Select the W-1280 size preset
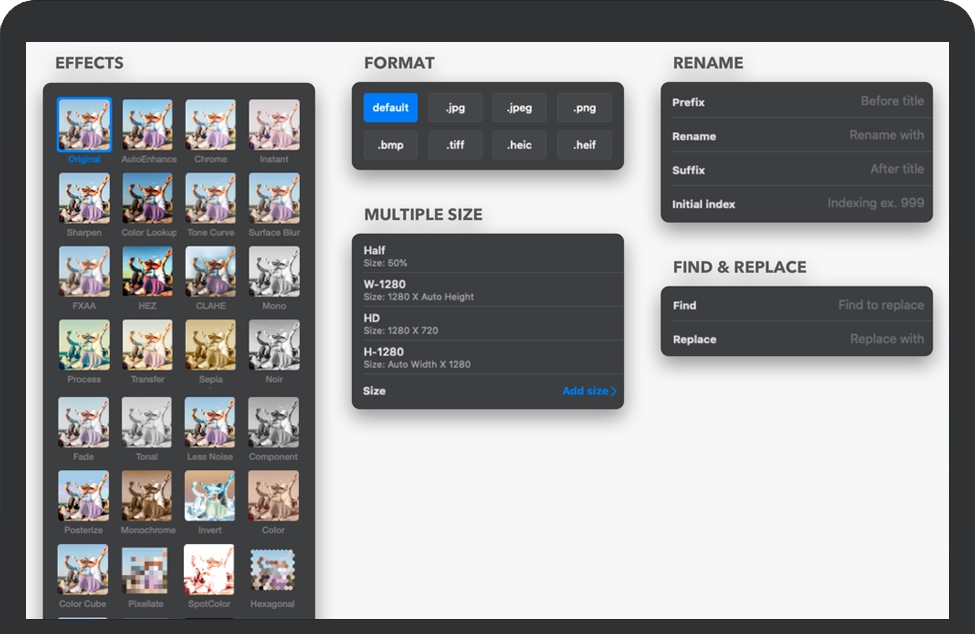975x634 pixels. point(487,290)
